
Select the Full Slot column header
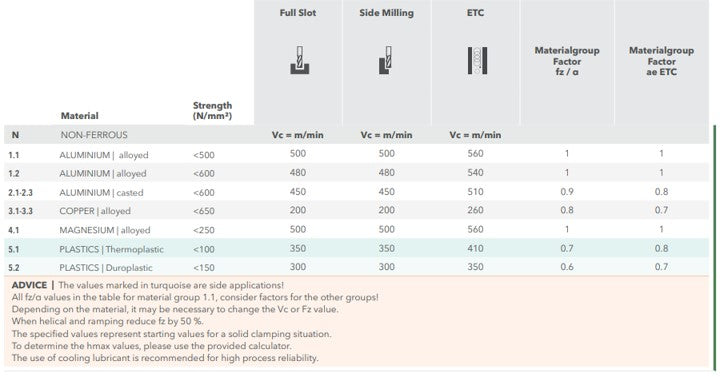[298, 13]
